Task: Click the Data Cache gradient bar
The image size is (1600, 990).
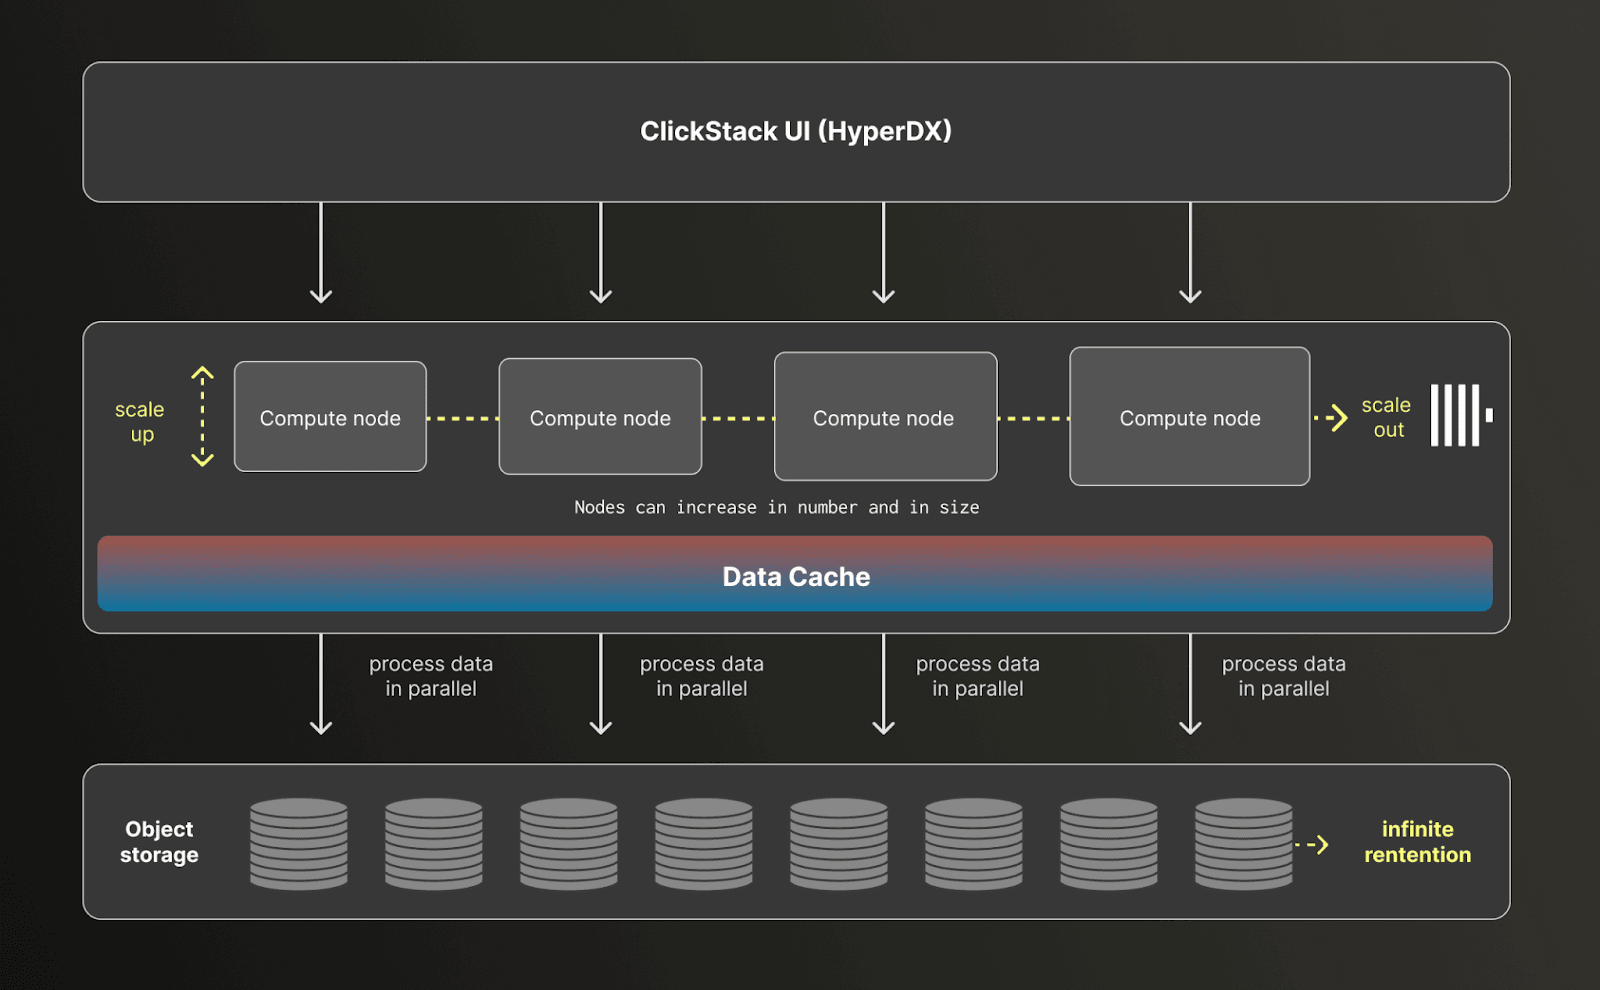Action: 795,575
